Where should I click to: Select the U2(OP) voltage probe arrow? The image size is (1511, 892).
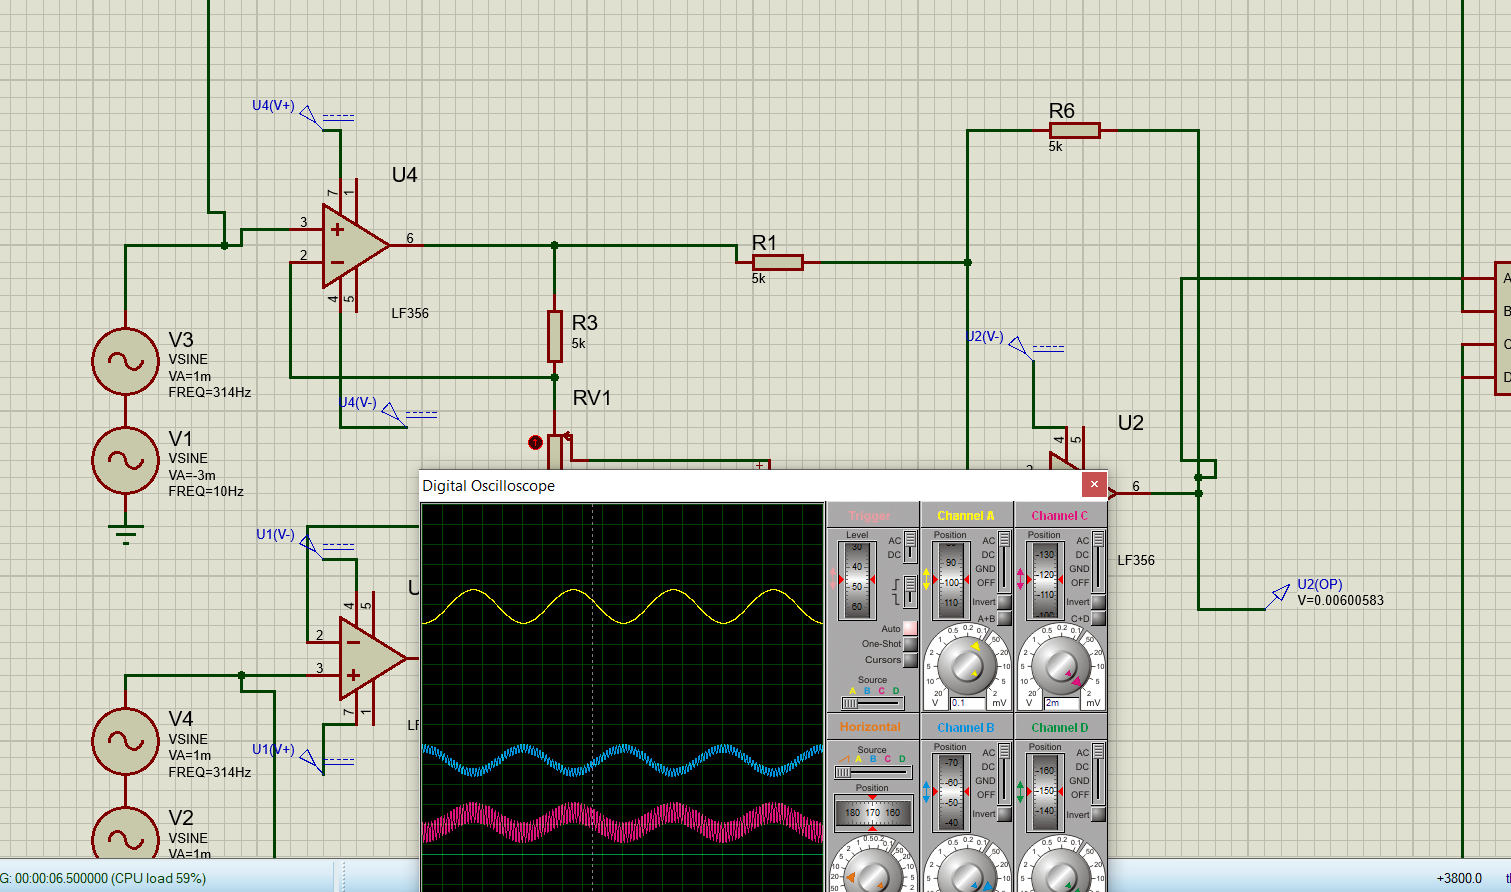tap(1279, 595)
